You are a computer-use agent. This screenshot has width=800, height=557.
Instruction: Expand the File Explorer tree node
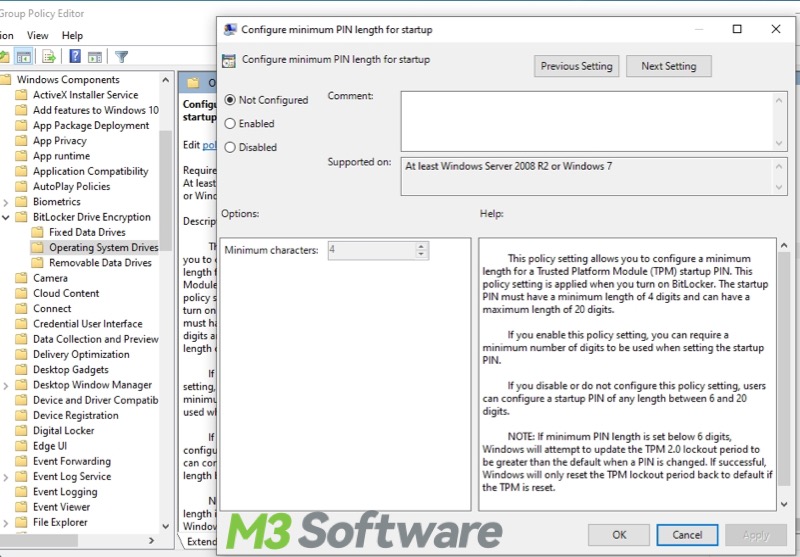click(x=6, y=523)
